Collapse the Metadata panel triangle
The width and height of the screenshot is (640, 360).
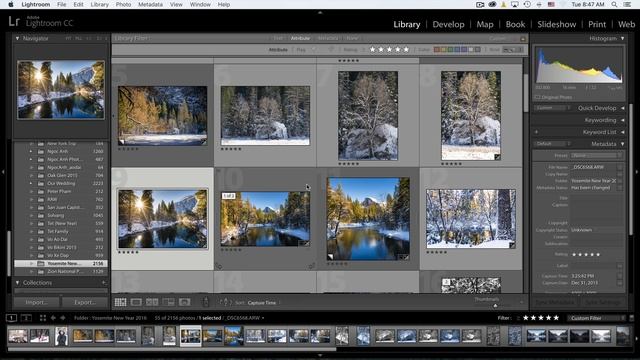tap(622, 144)
